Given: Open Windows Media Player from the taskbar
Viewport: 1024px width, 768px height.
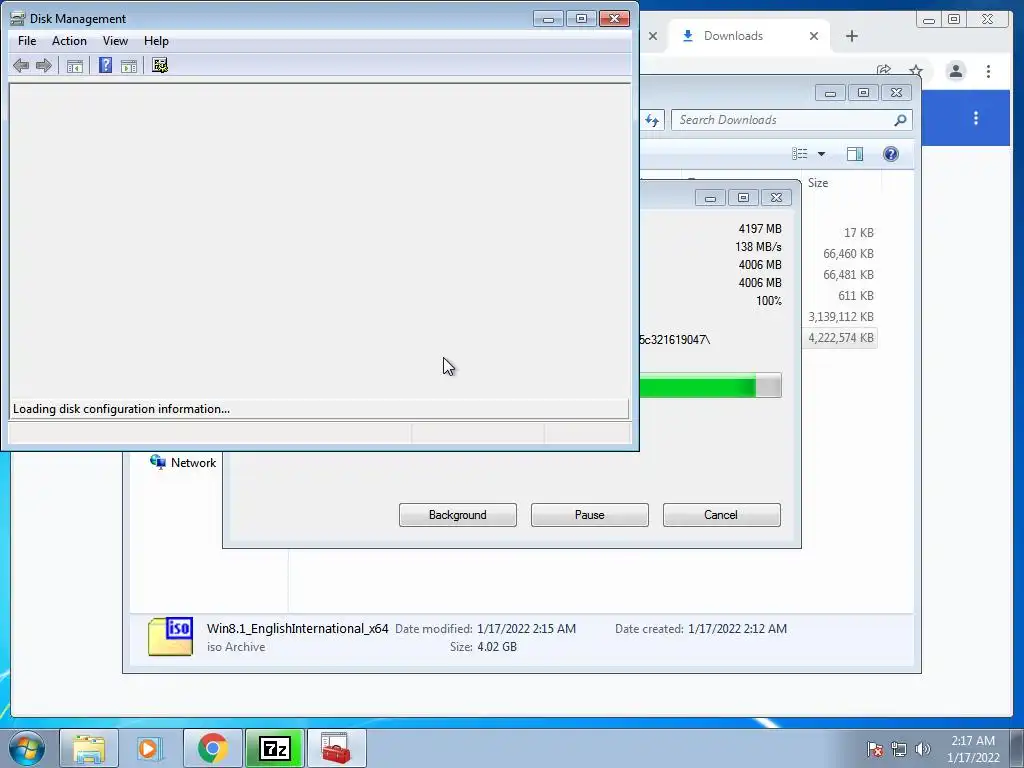Looking at the screenshot, I should (150, 748).
